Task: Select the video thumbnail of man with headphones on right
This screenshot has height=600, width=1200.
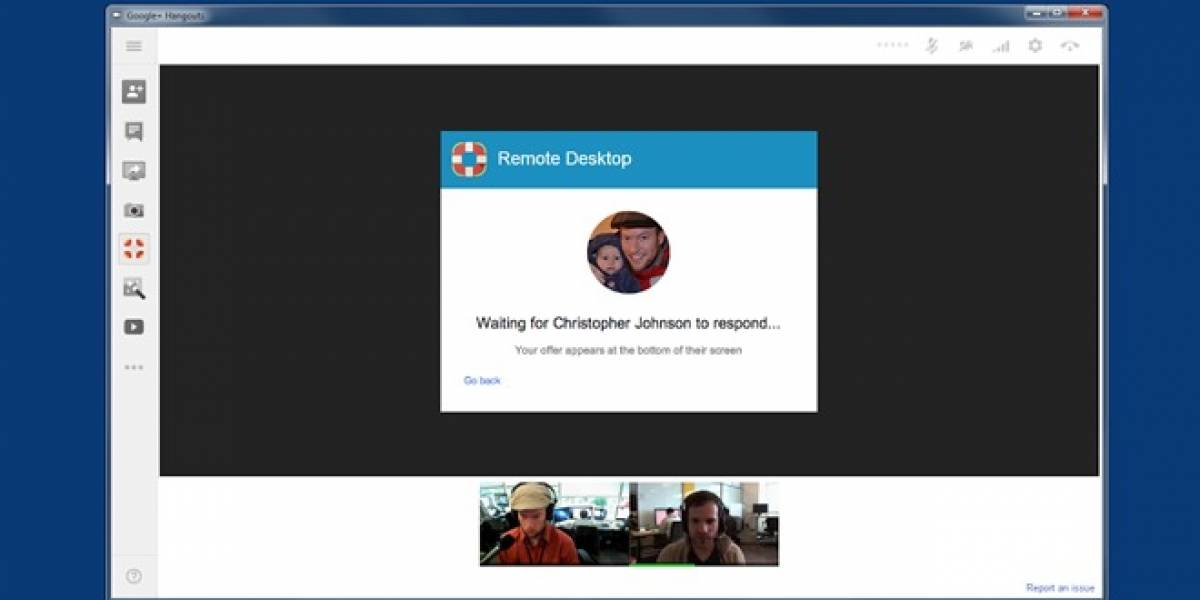Action: click(704, 524)
